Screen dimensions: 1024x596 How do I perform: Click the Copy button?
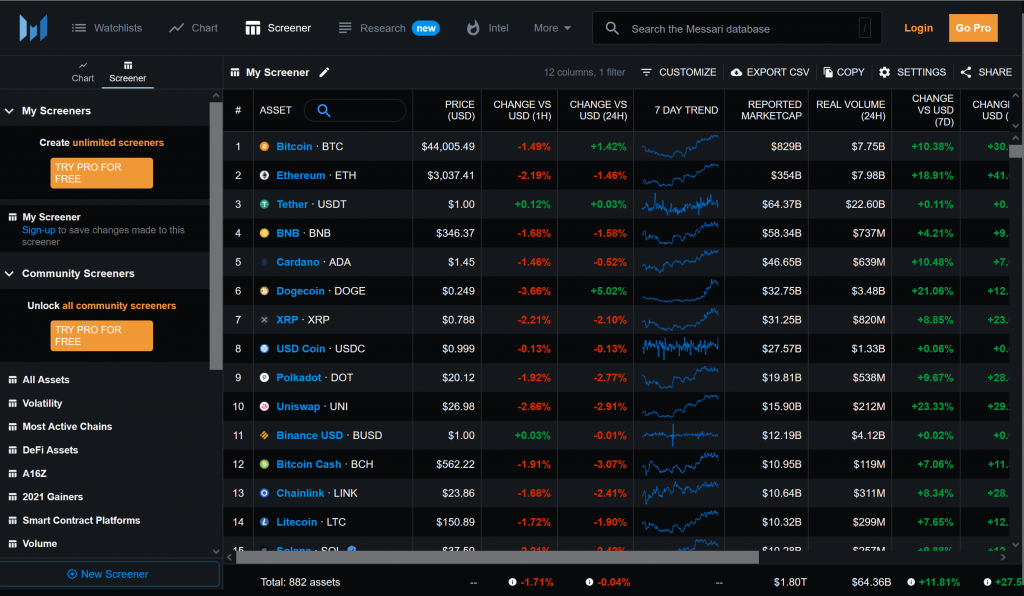[x=843, y=72]
